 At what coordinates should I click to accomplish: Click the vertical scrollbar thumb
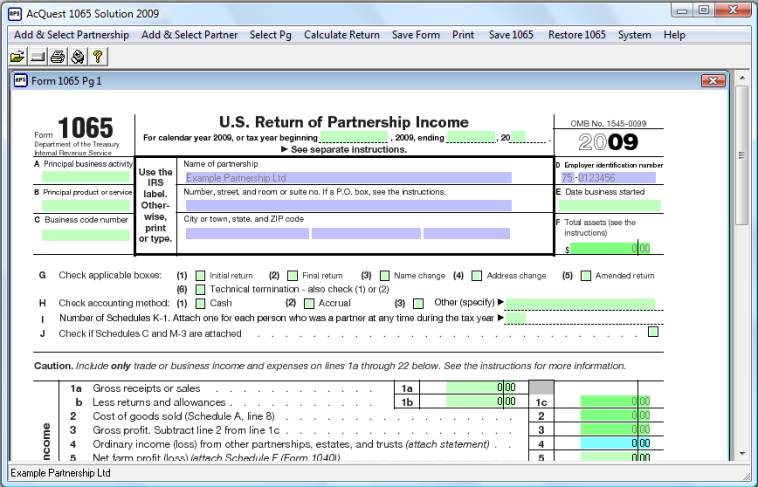pos(742,155)
